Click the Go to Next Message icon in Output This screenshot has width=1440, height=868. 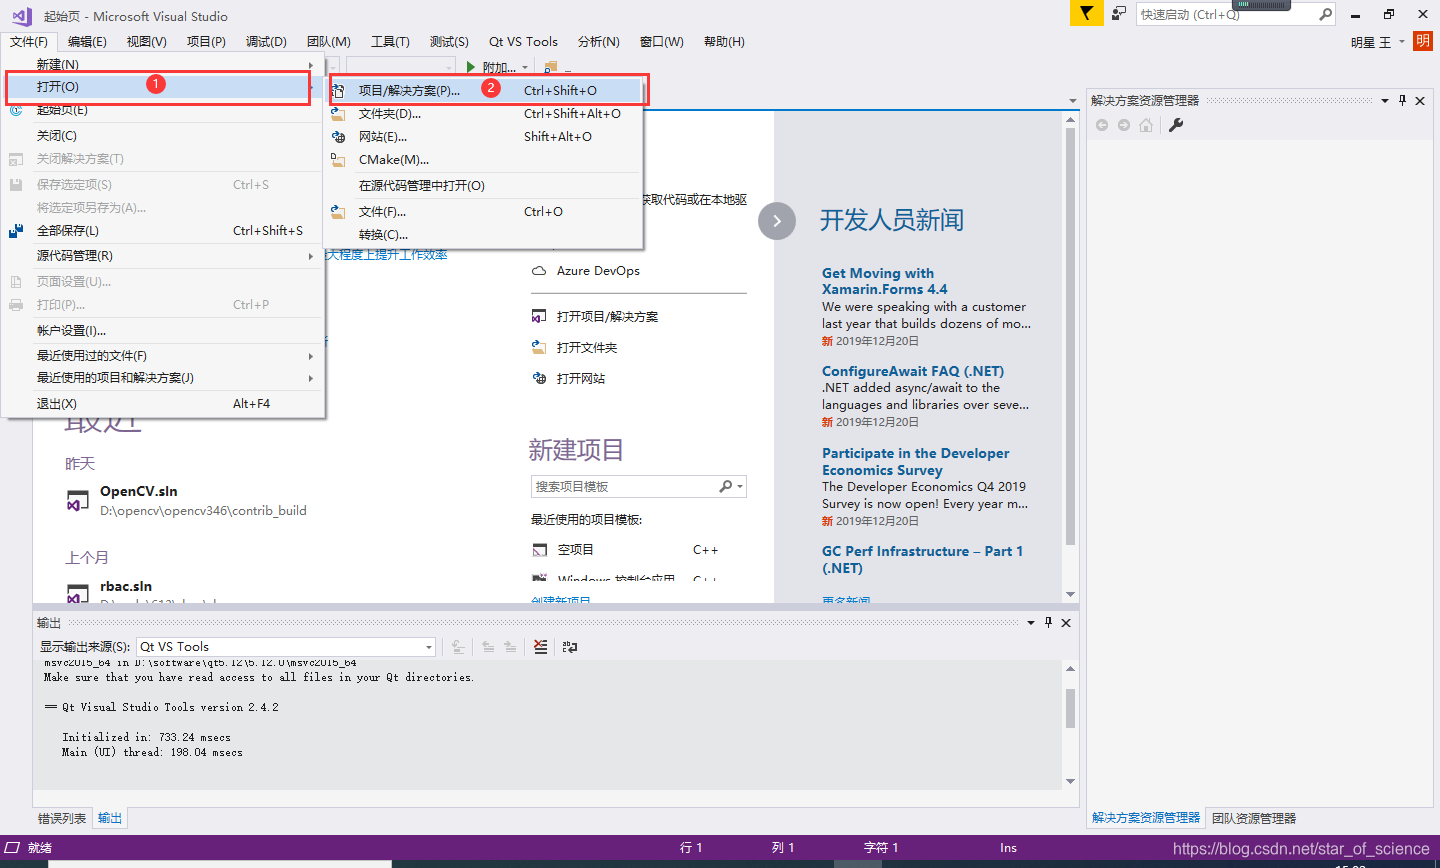[510, 647]
